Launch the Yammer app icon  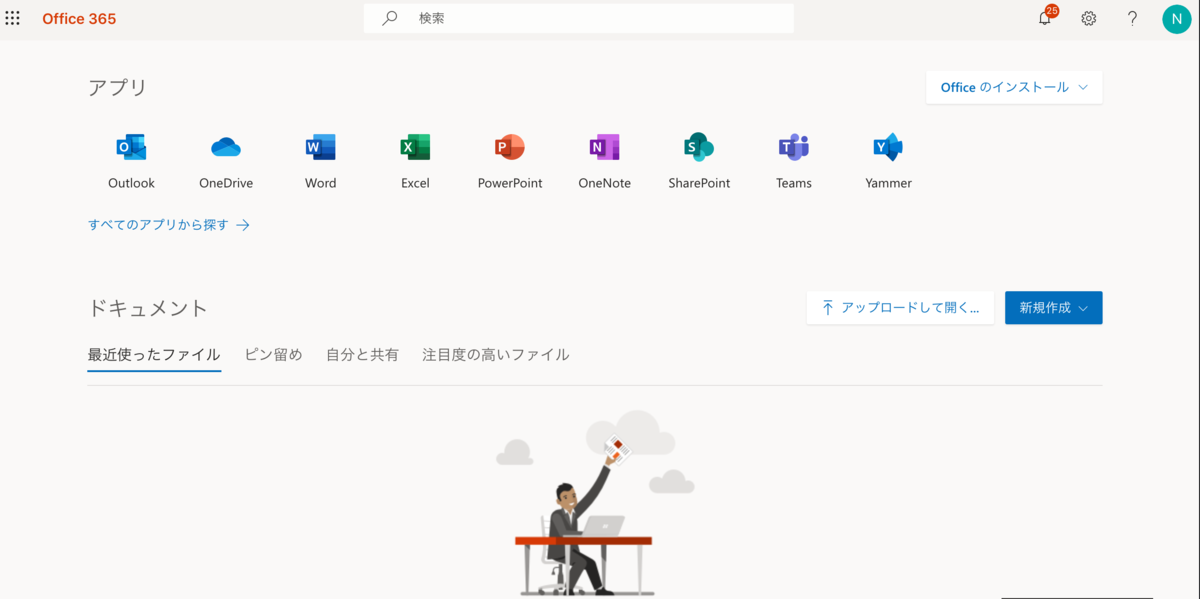pyautogui.click(x=888, y=147)
